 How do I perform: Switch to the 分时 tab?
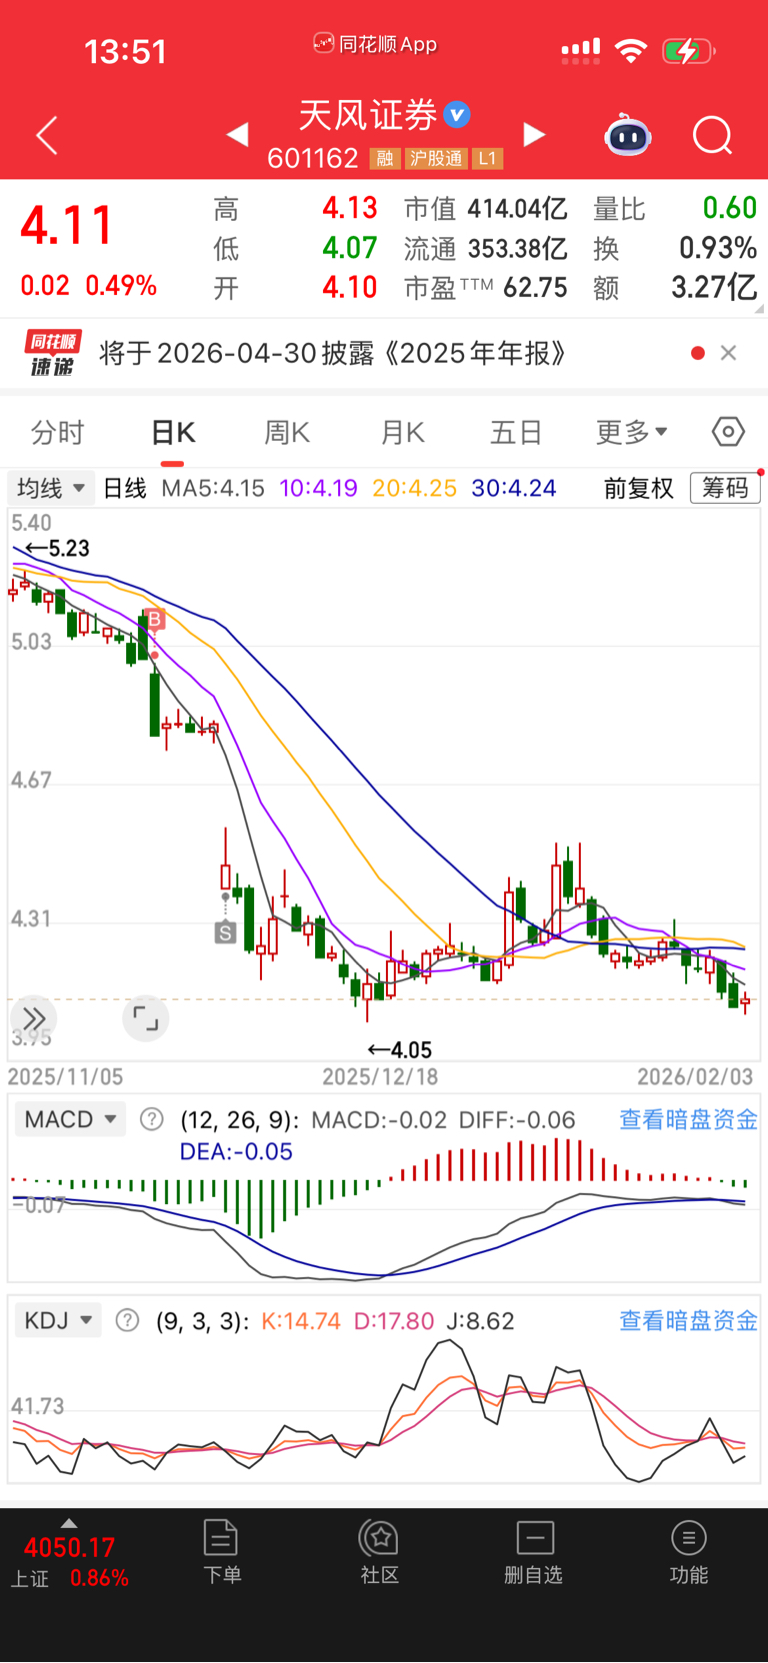[57, 432]
